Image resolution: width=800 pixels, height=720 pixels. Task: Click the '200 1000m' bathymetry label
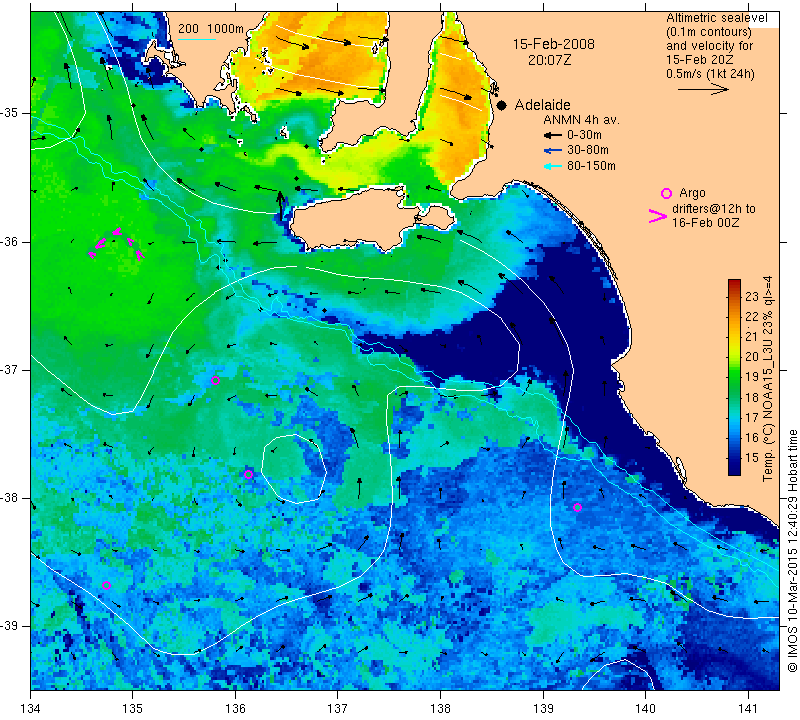211,29
